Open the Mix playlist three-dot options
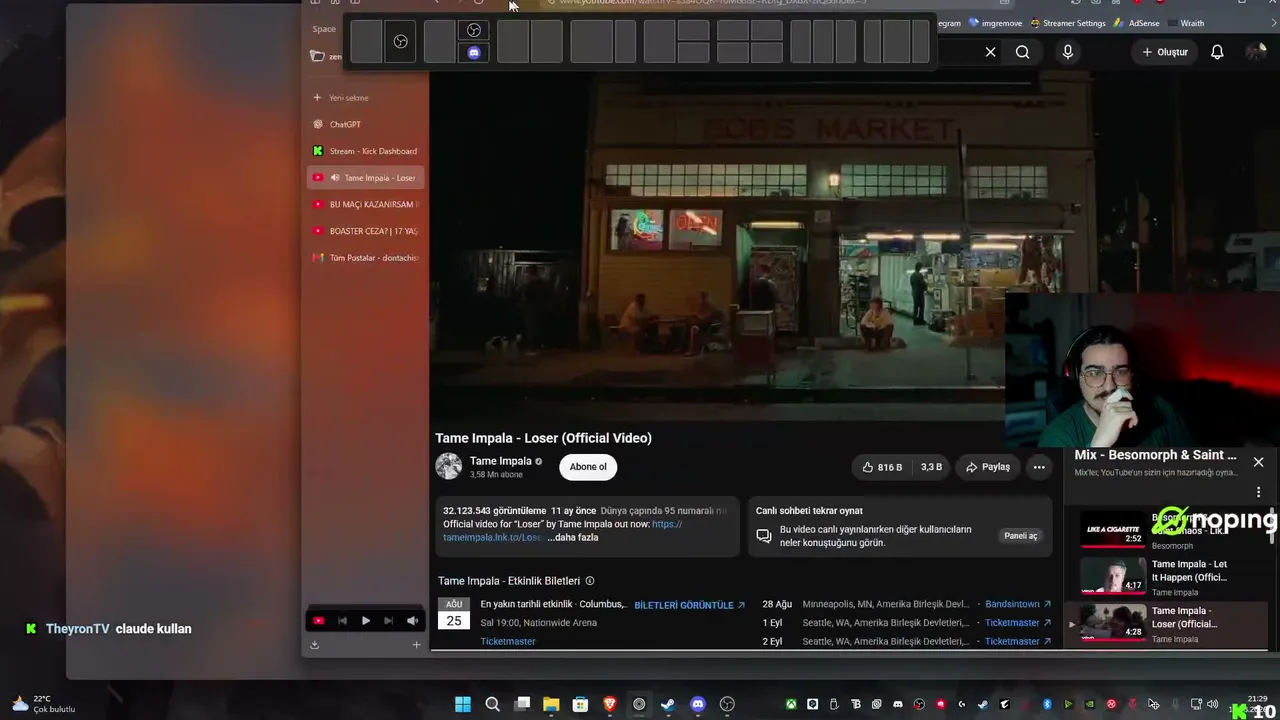The width and height of the screenshot is (1280, 720). click(1258, 492)
